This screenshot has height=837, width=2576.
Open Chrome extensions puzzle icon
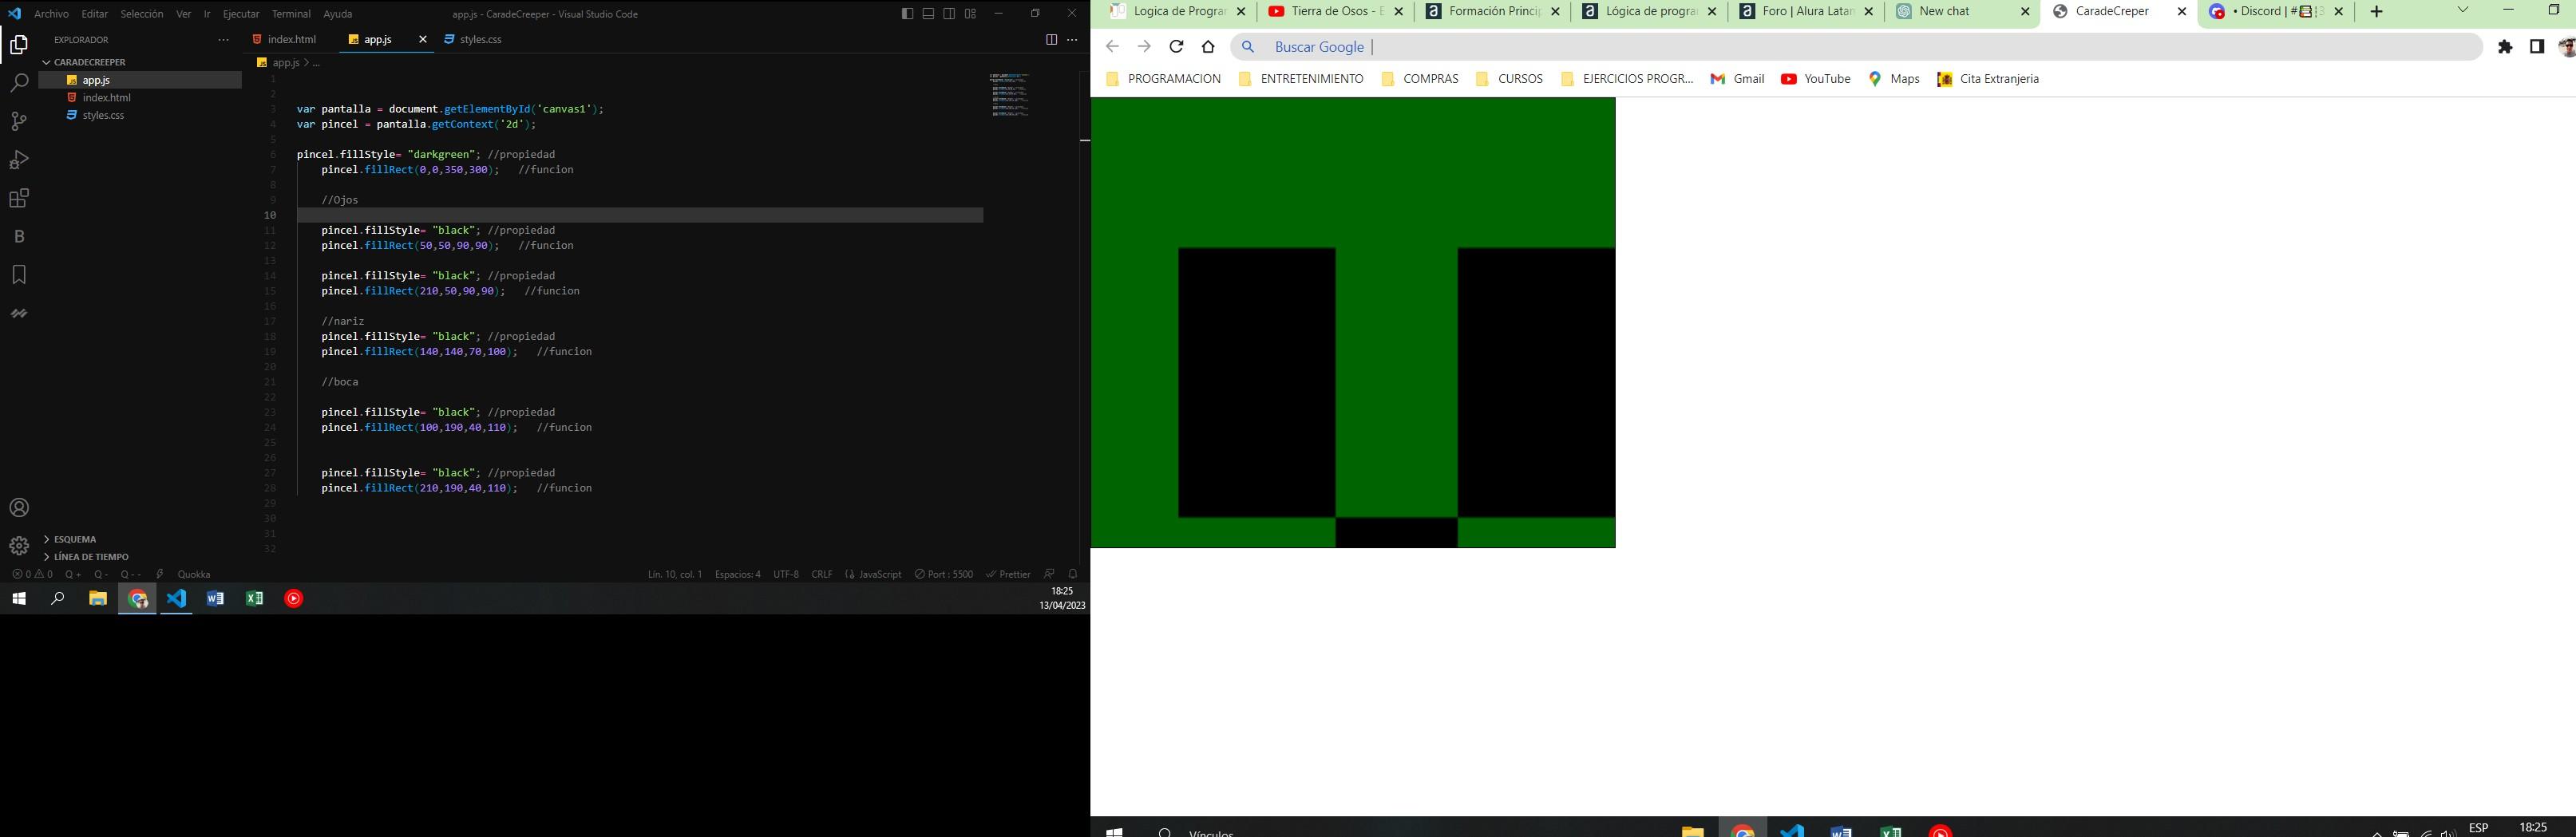(2505, 47)
